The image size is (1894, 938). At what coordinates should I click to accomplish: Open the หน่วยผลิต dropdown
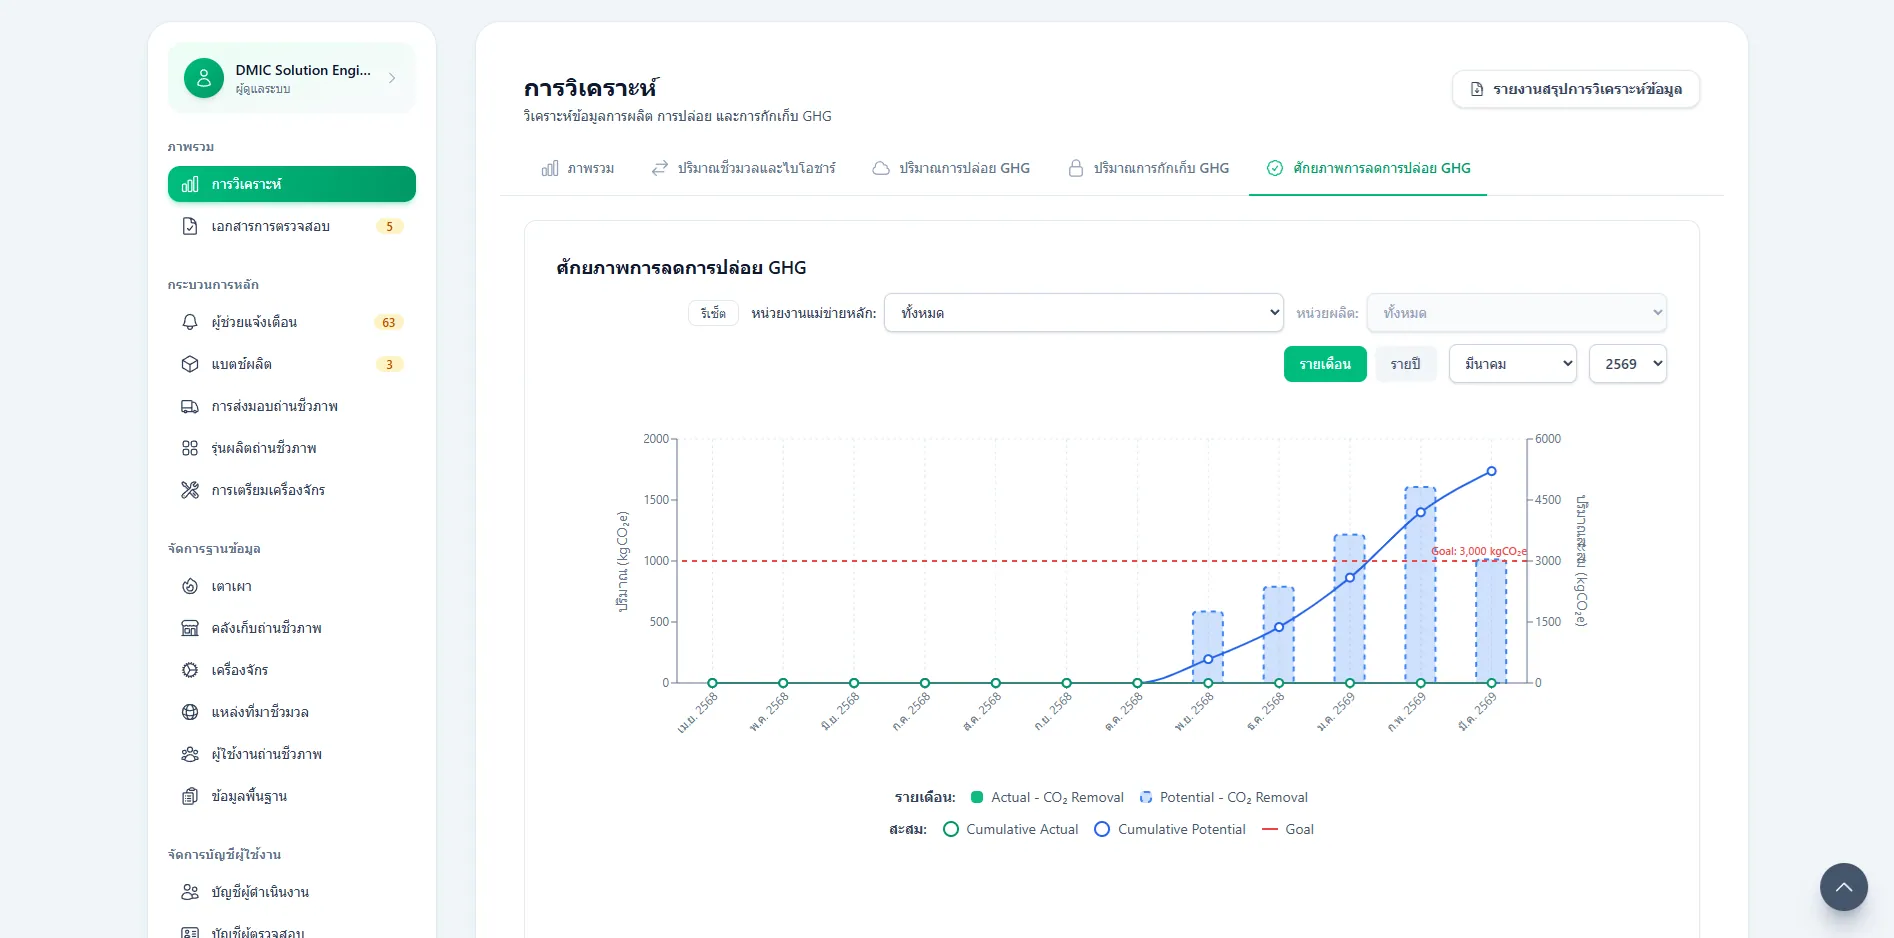pos(1517,312)
